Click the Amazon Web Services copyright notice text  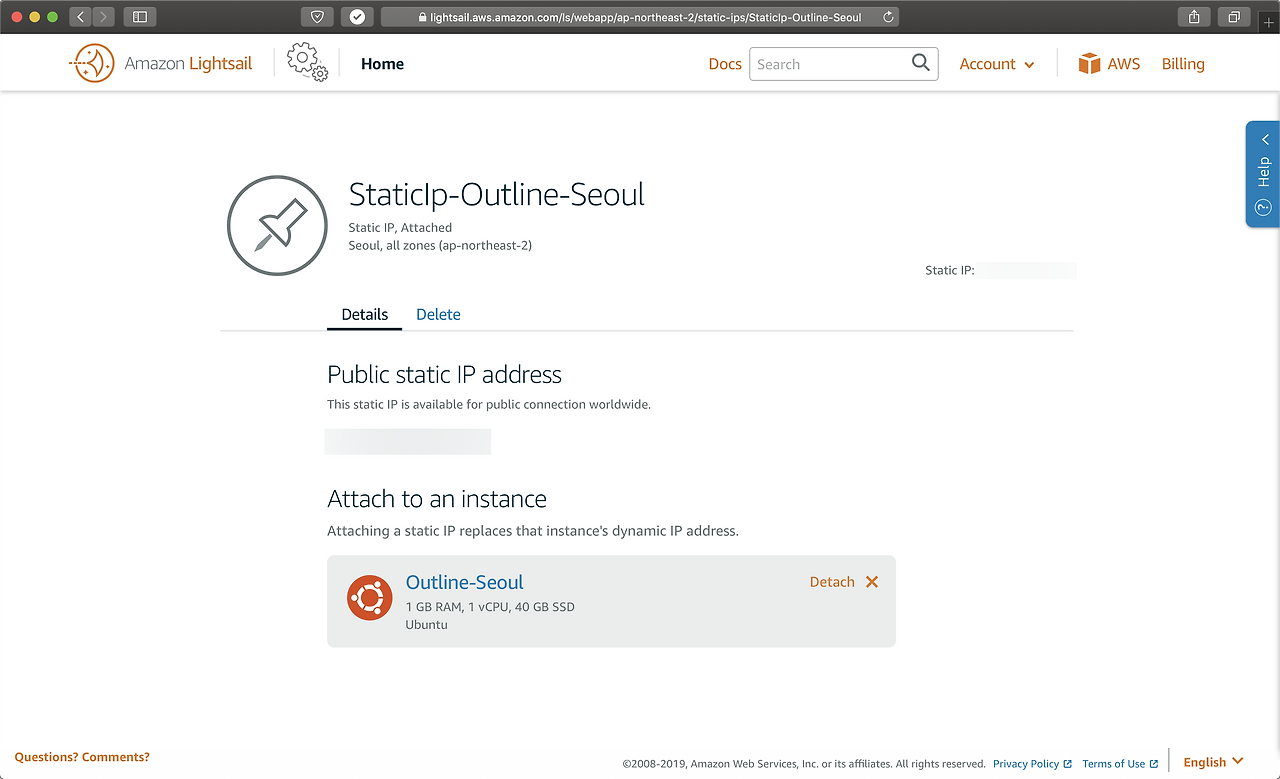(x=804, y=764)
